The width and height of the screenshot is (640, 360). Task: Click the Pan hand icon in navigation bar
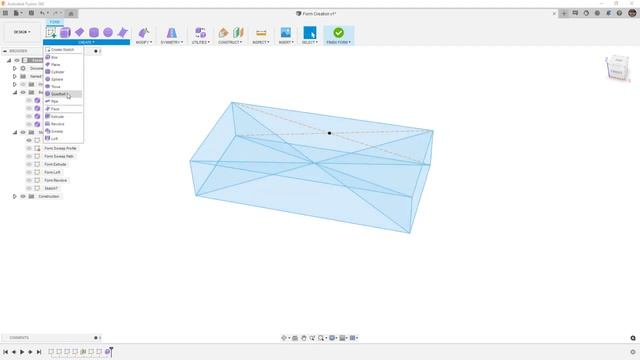[304, 338]
